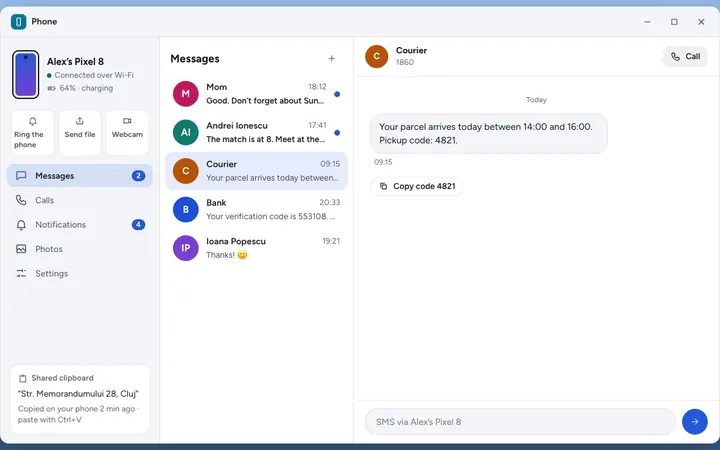
Task: Click Andrei Ionescu's green AI avatar
Action: pos(186,133)
